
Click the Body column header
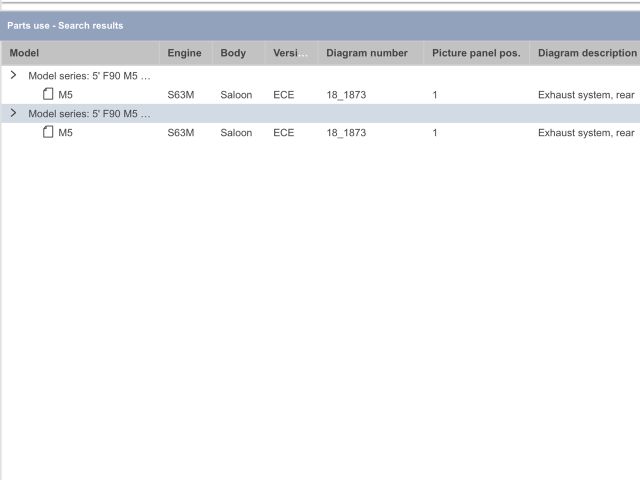click(233, 53)
